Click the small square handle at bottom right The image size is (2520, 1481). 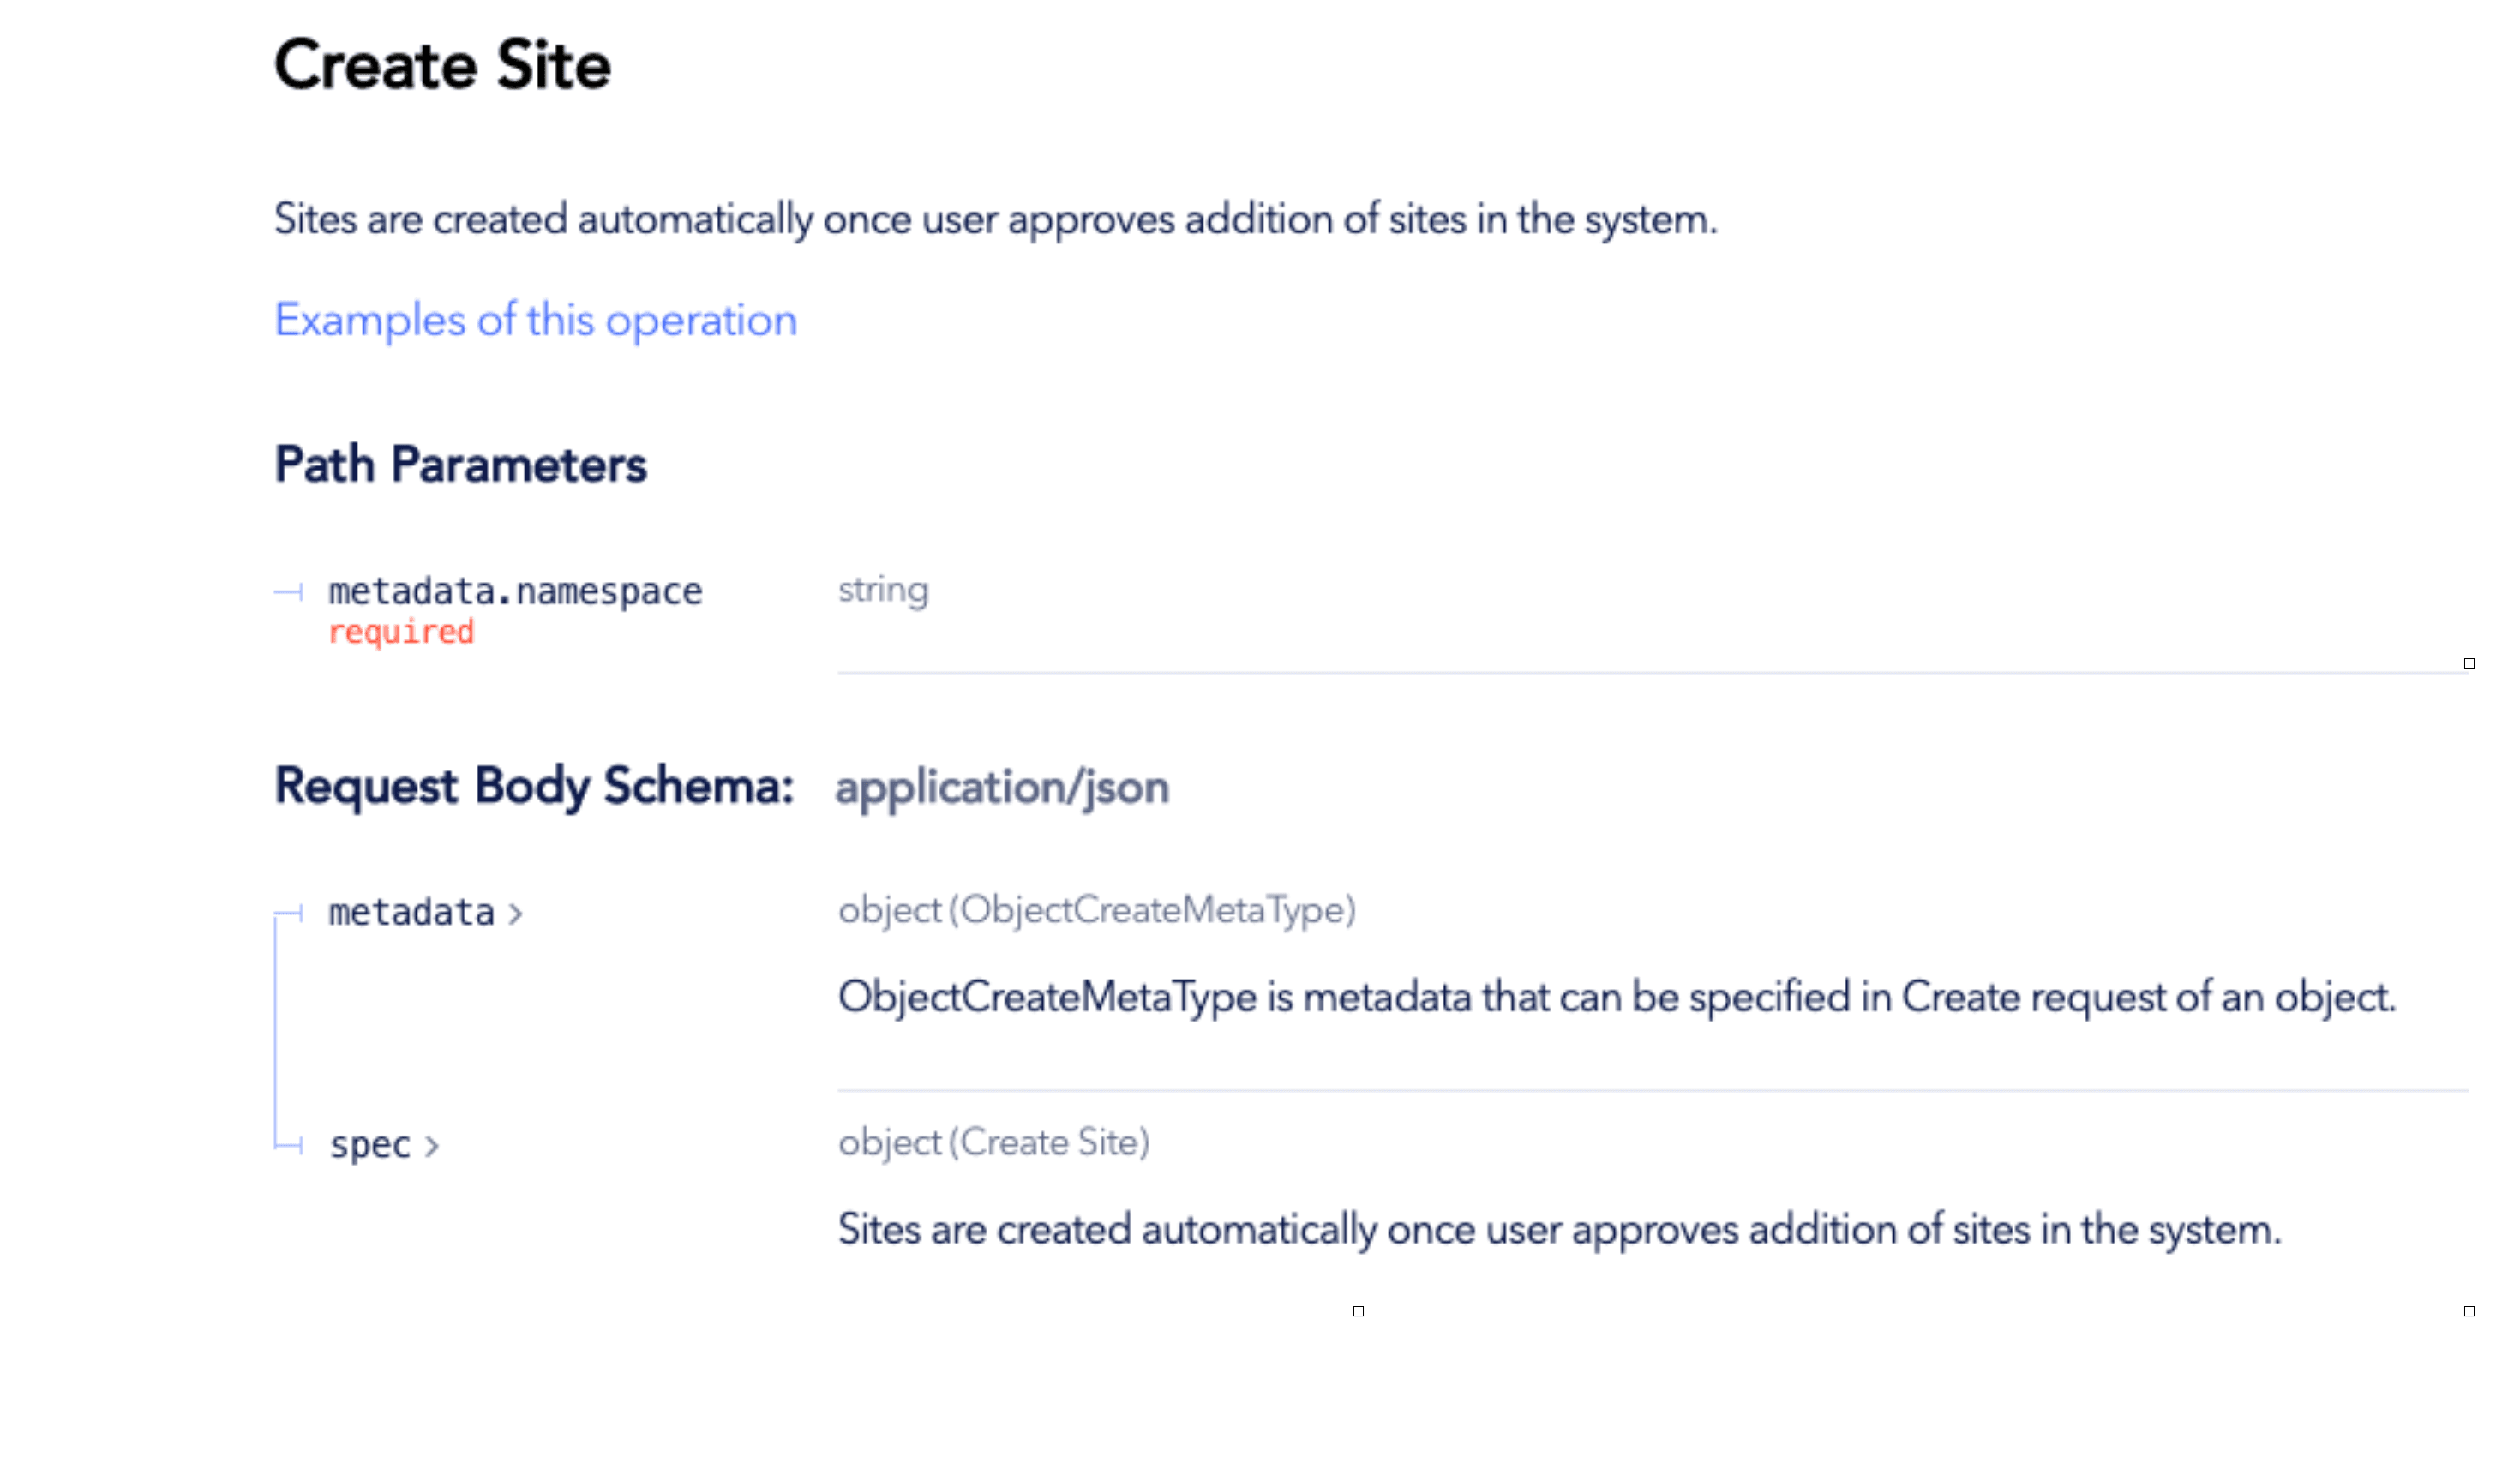coord(2469,1311)
